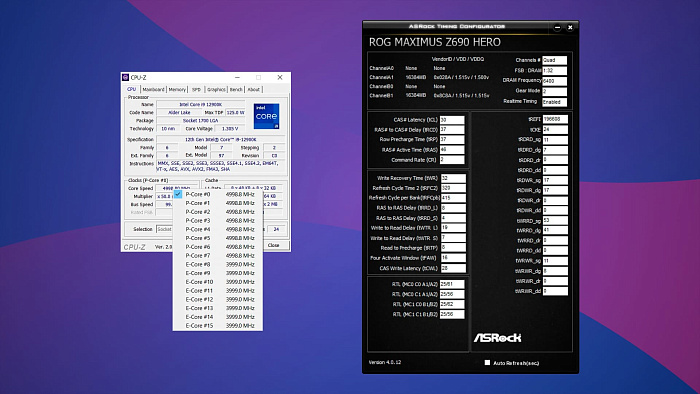
Task: Choose P-Core #4 from the core list
Action: [218, 229]
